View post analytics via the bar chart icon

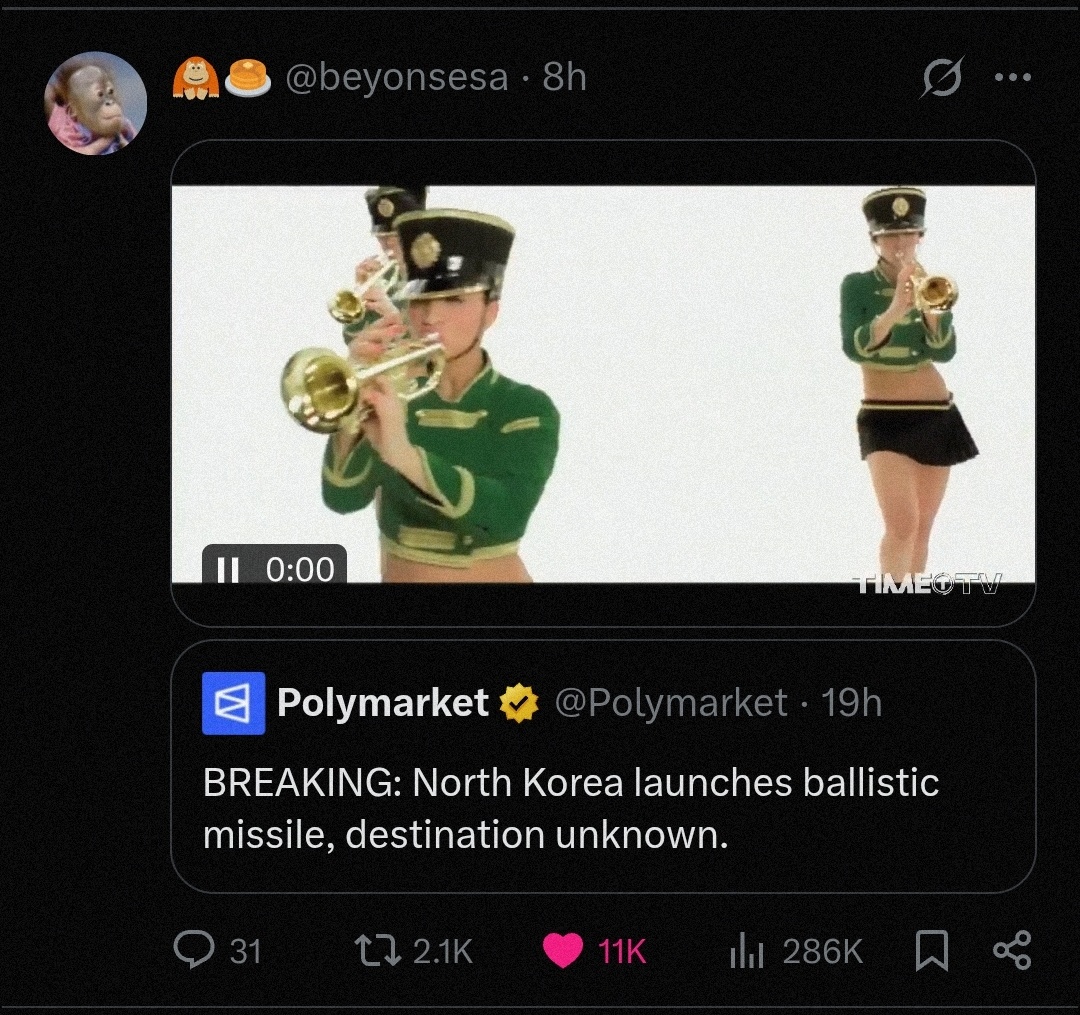(x=747, y=950)
